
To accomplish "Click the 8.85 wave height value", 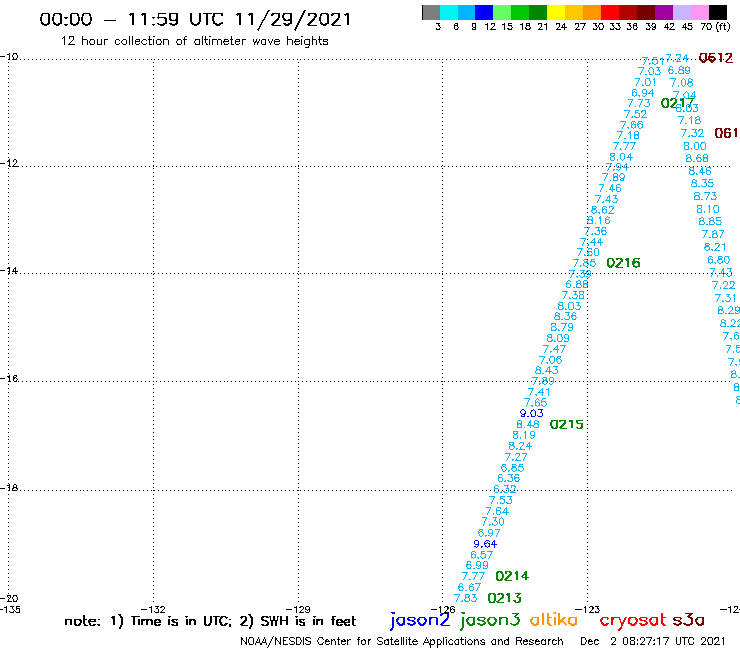I will (x=710, y=221).
